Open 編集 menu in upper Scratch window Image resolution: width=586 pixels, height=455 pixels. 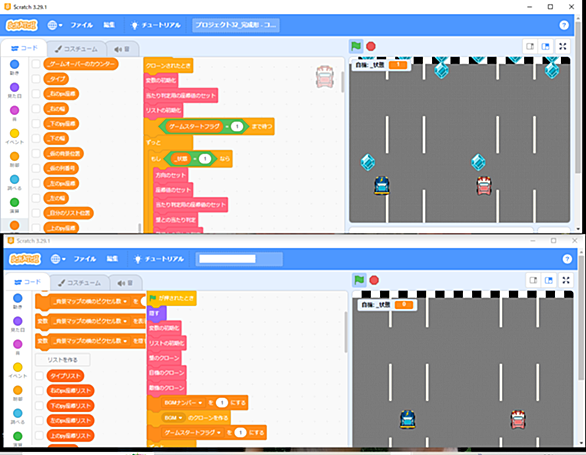pos(109,25)
